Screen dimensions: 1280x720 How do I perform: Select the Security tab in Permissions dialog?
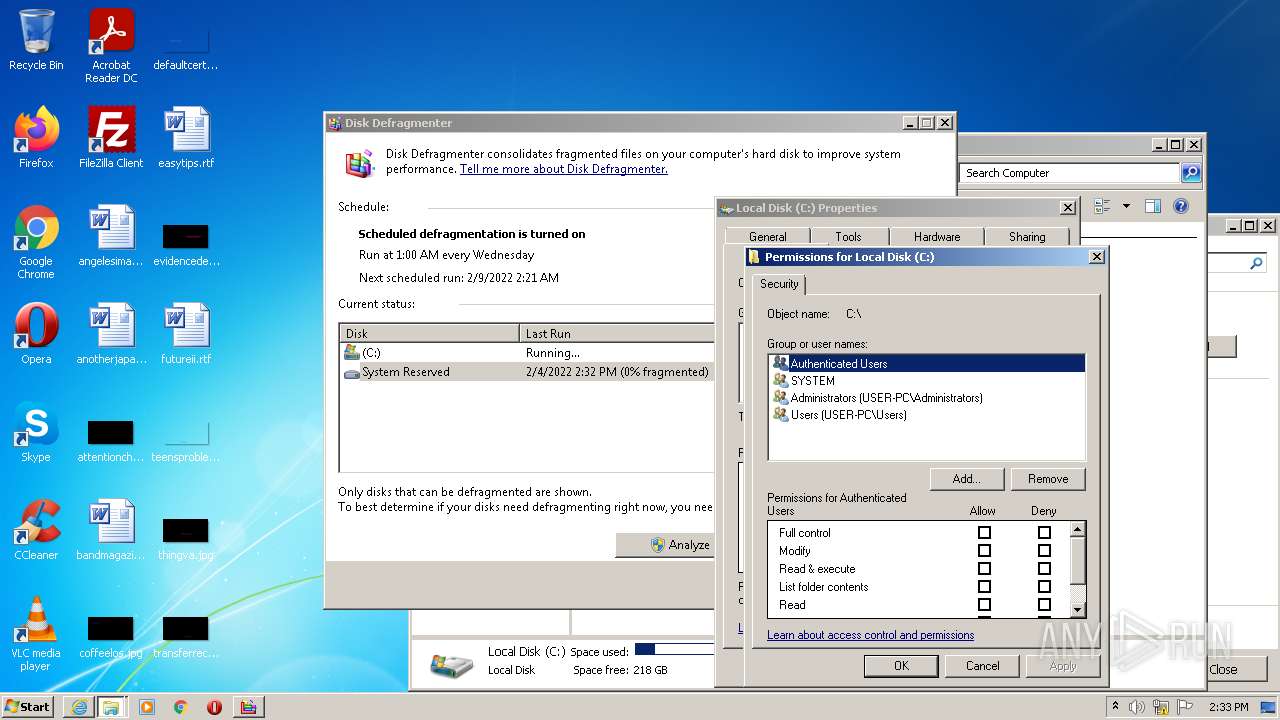point(779,284)
